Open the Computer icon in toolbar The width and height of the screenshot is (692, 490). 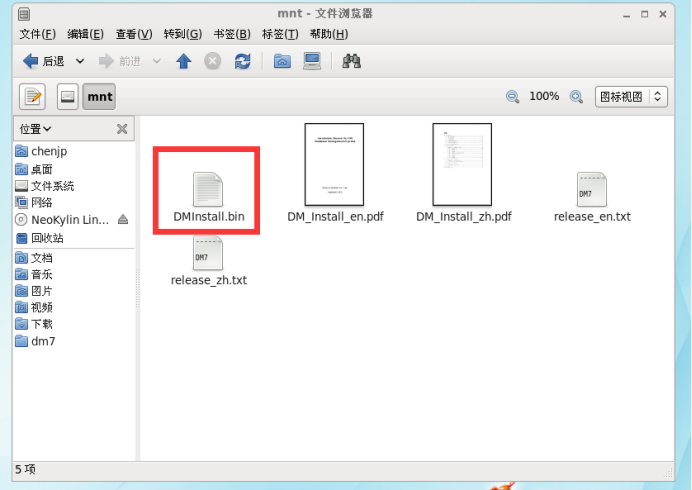coord(312,61)
